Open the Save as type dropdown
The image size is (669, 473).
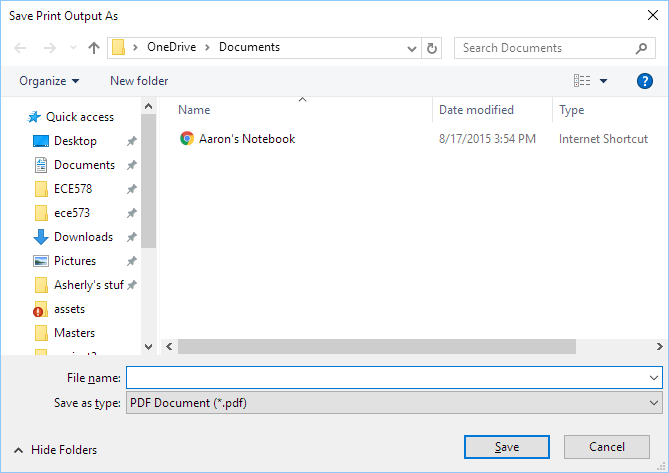[394, 403]
